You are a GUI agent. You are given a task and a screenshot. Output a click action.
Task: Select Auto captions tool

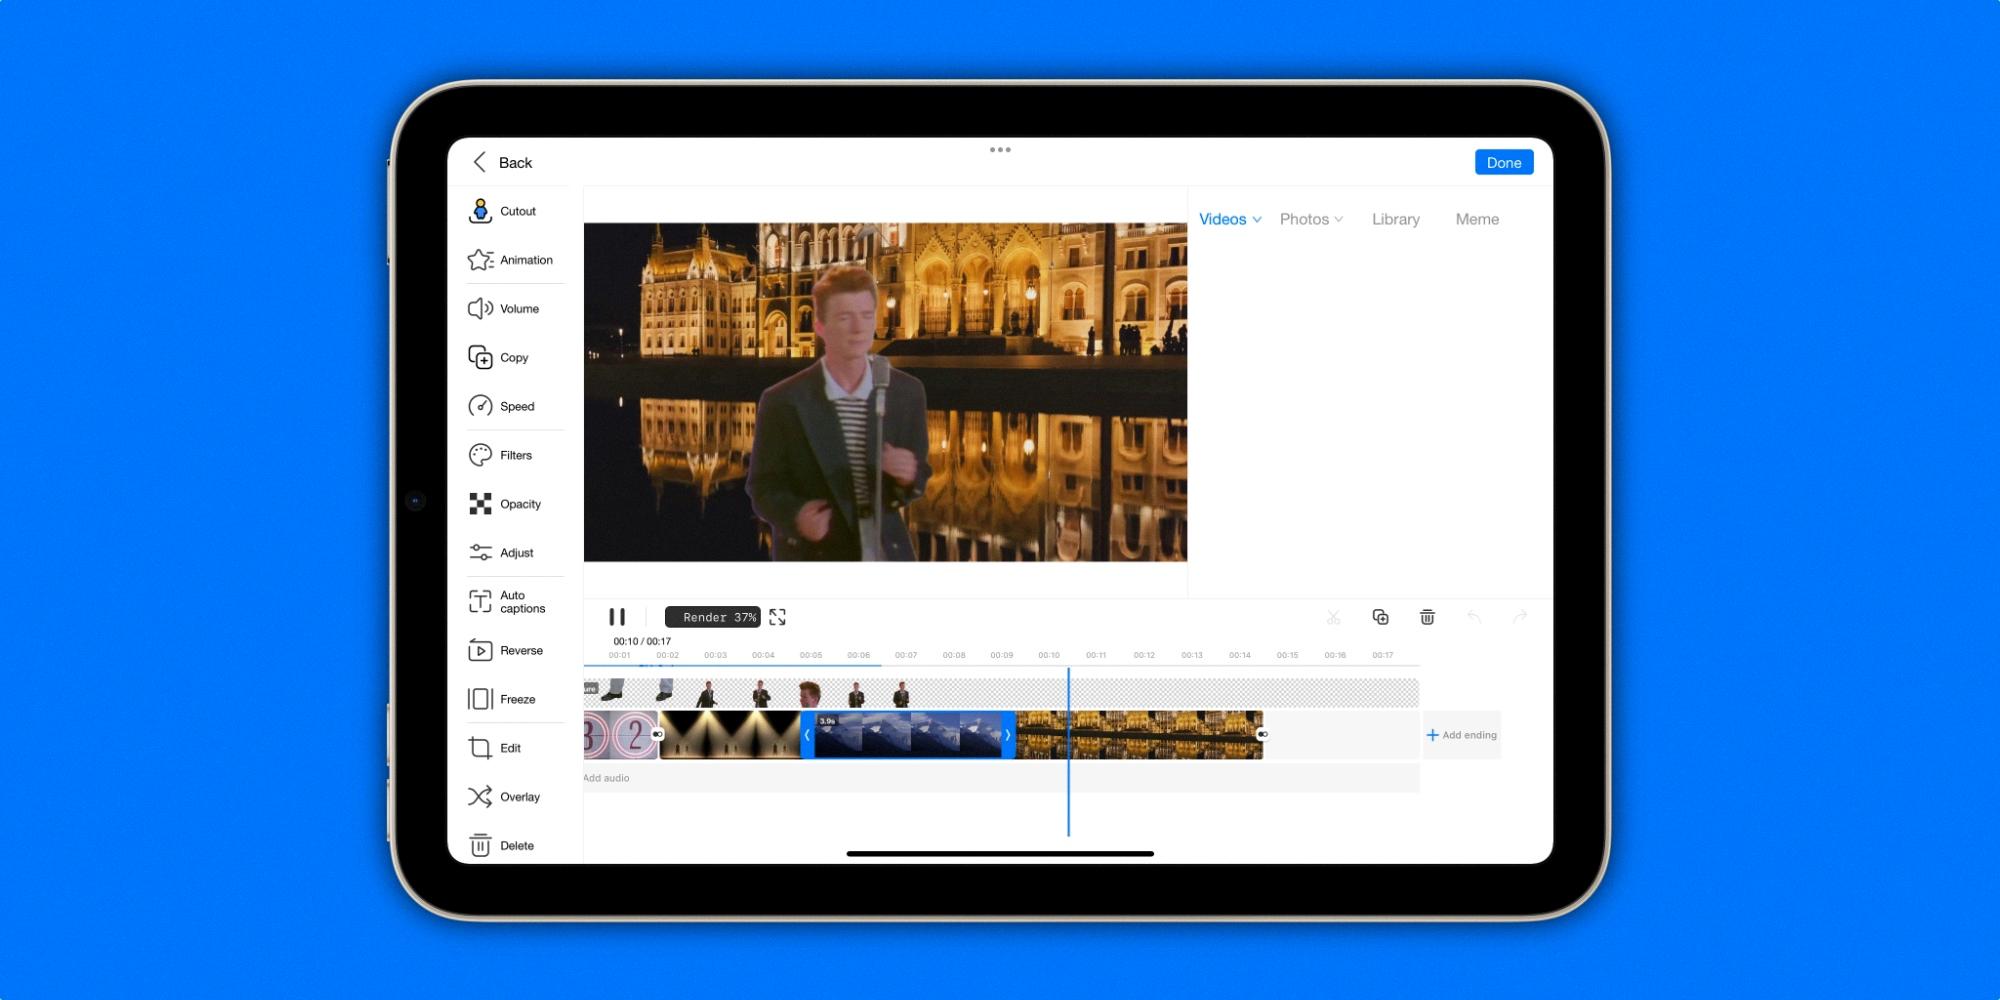[507, 601]
